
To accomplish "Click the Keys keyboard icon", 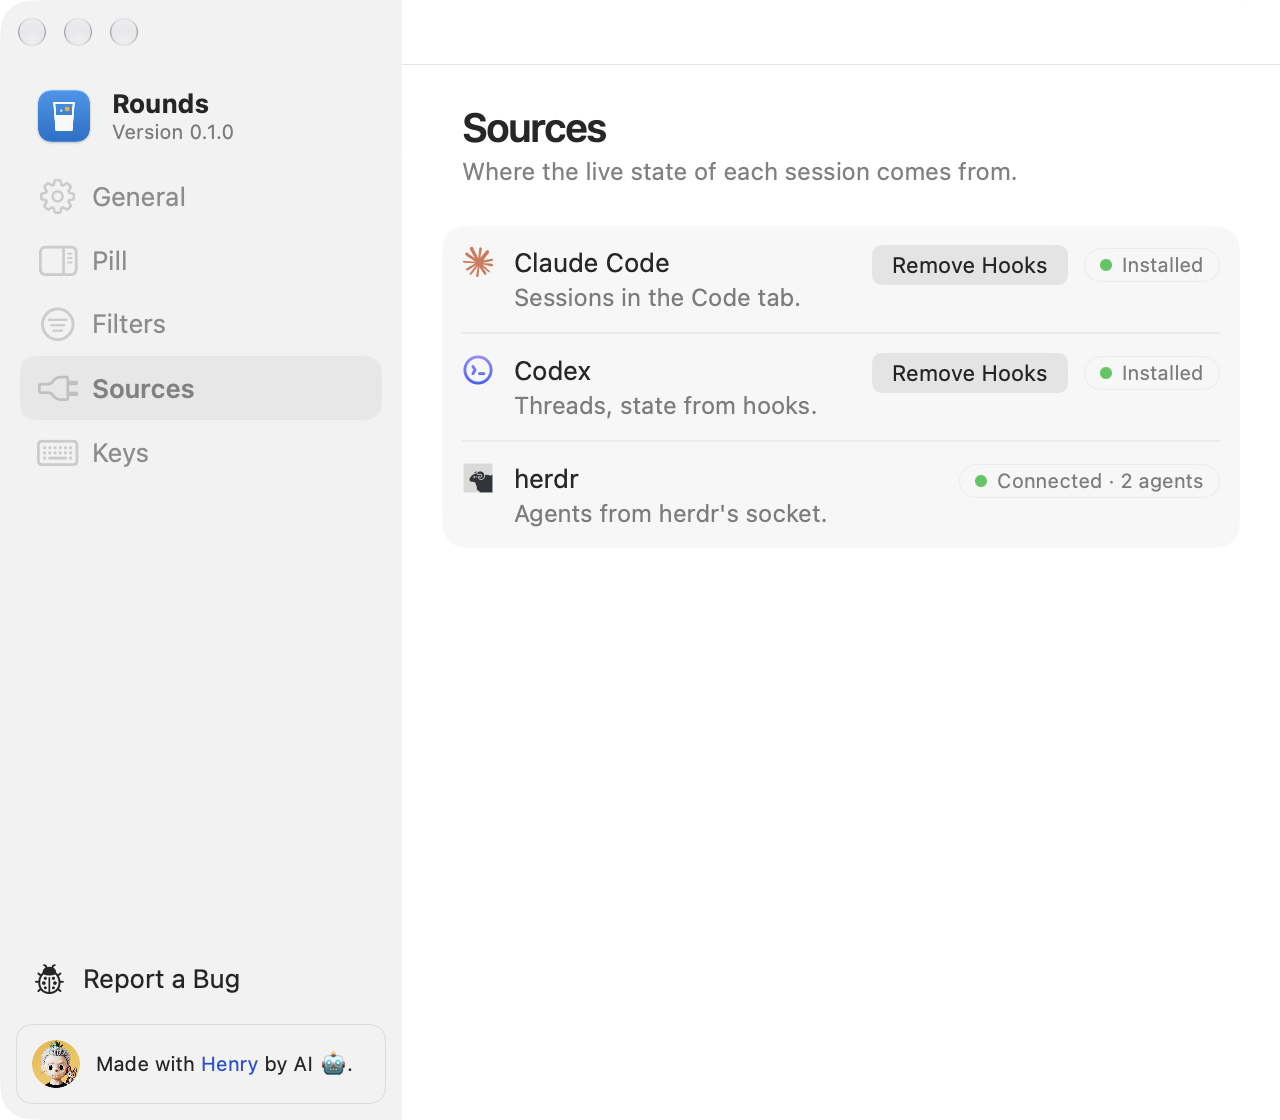I will 58,453.
